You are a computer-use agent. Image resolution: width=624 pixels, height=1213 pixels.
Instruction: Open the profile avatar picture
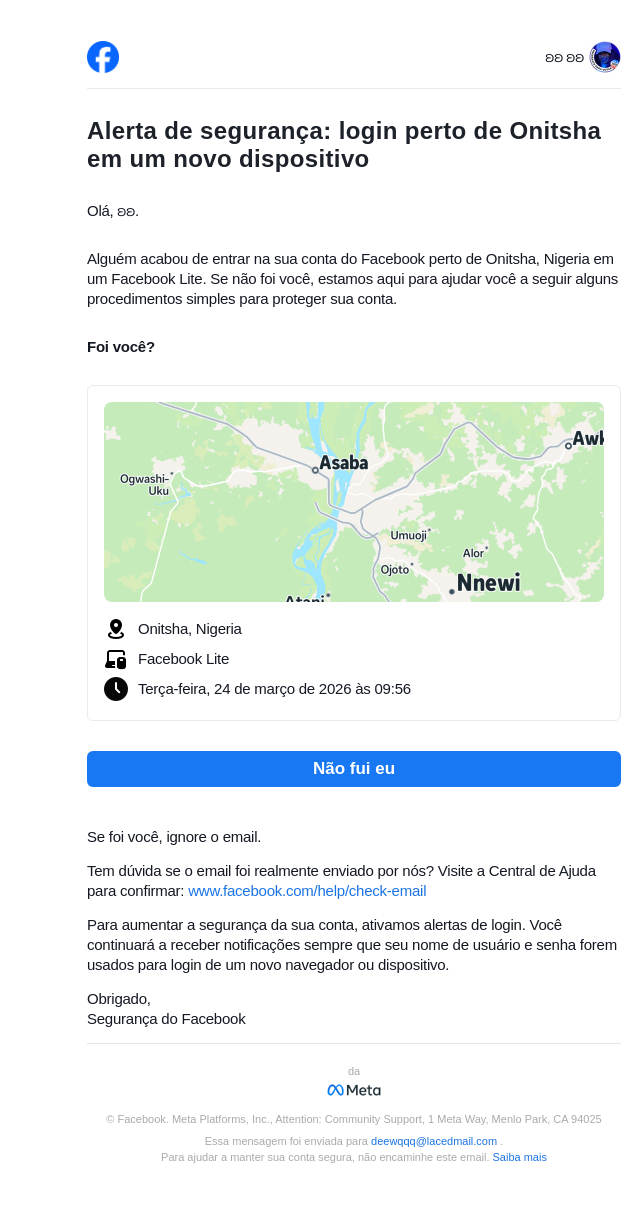tap(605, 57)
